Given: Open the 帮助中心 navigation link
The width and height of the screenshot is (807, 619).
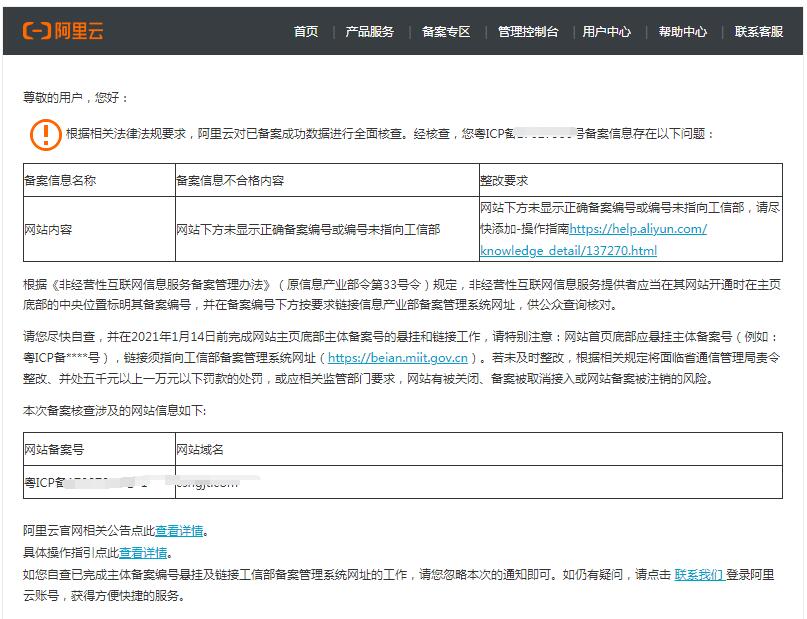Looking at the screenshot, I should [682, 32].
